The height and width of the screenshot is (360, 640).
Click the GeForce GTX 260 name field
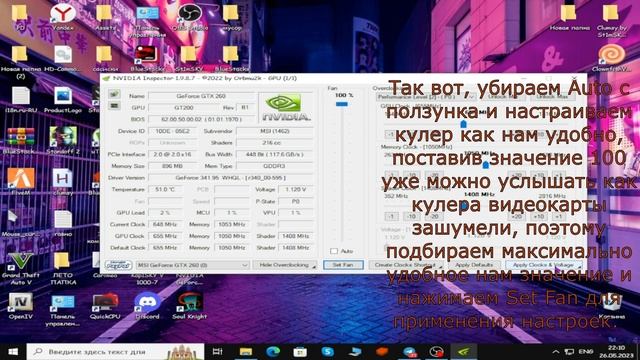201,96
